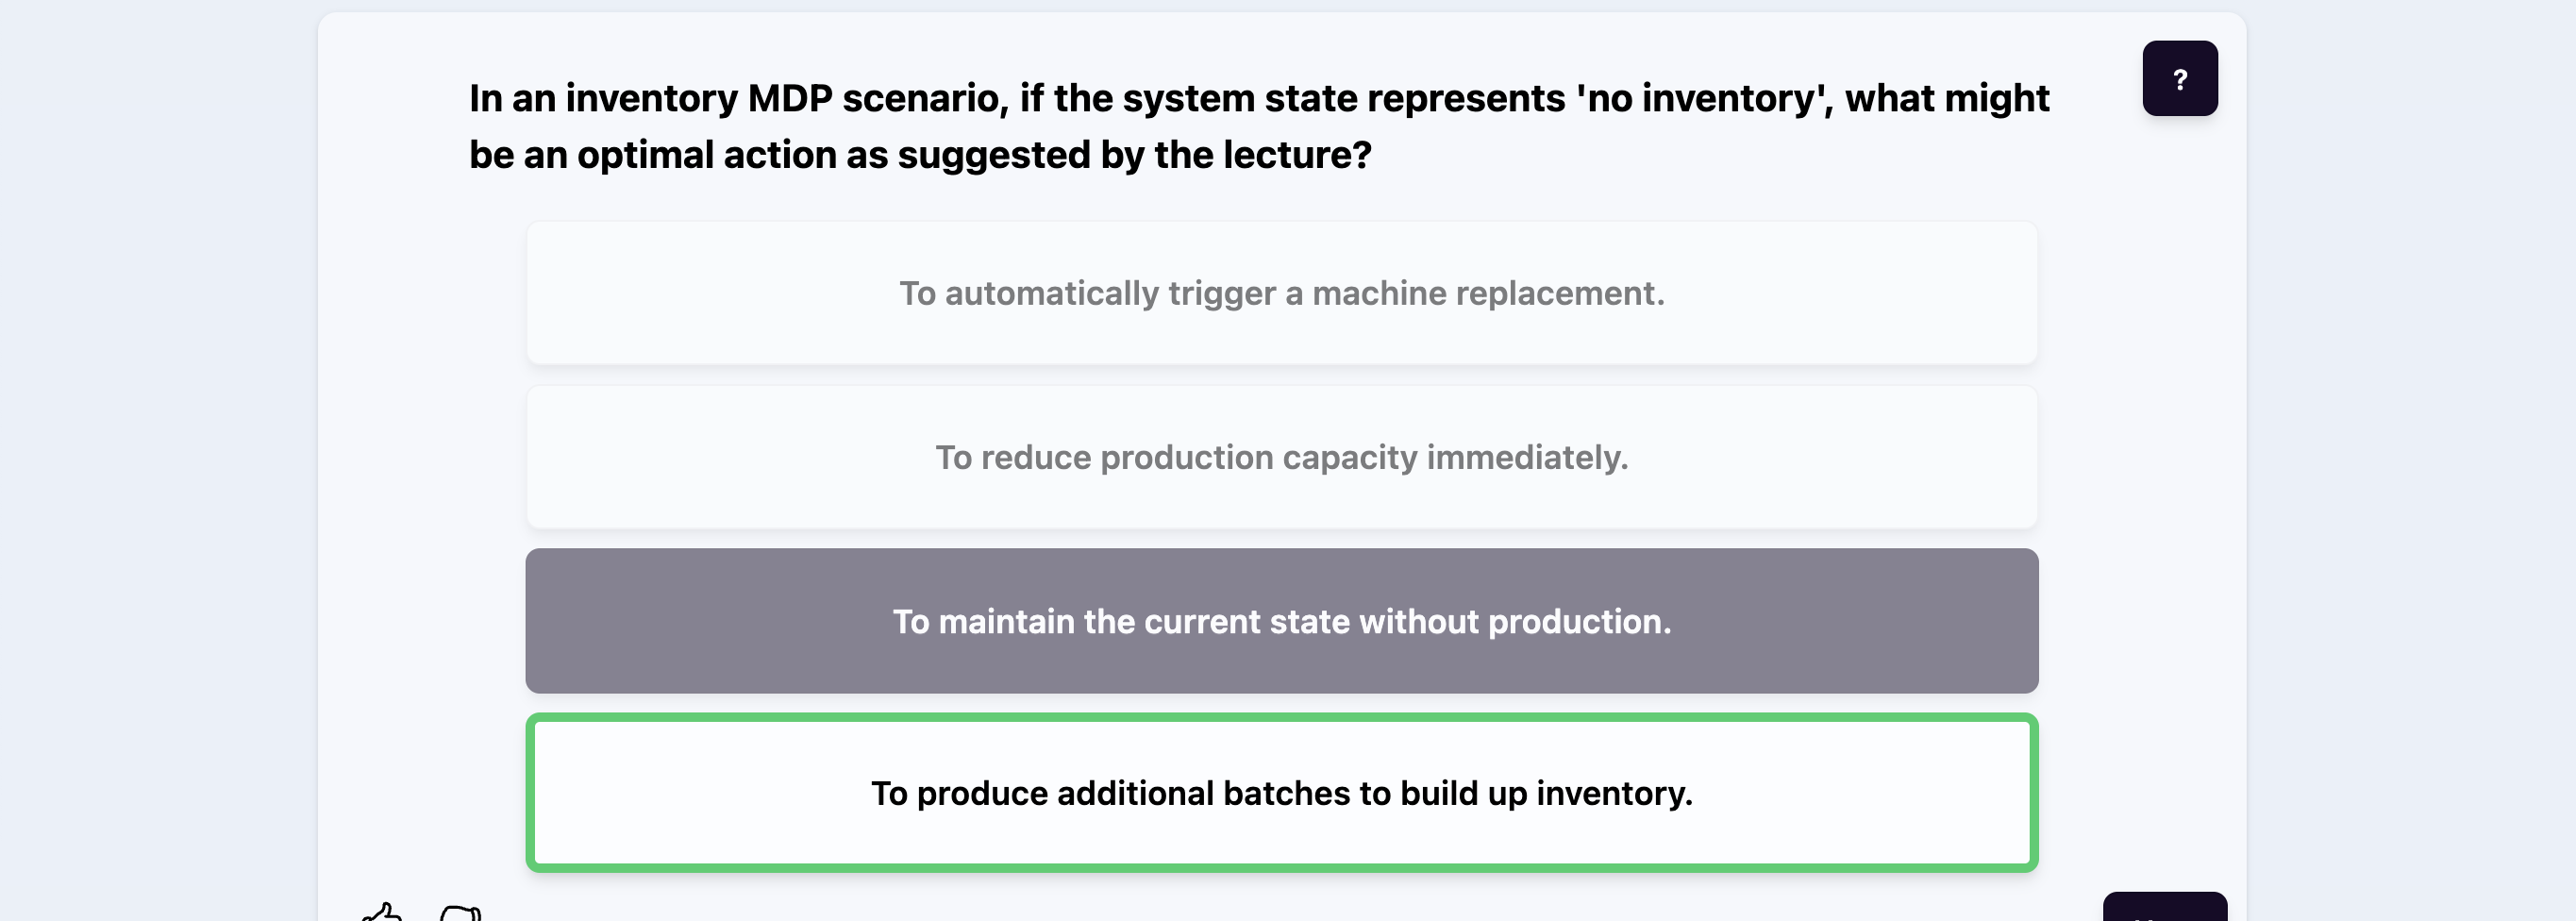Select 'To reduce production capacity immediately'
This screenshot has width=2576, height=921.
coord(1281,457)
